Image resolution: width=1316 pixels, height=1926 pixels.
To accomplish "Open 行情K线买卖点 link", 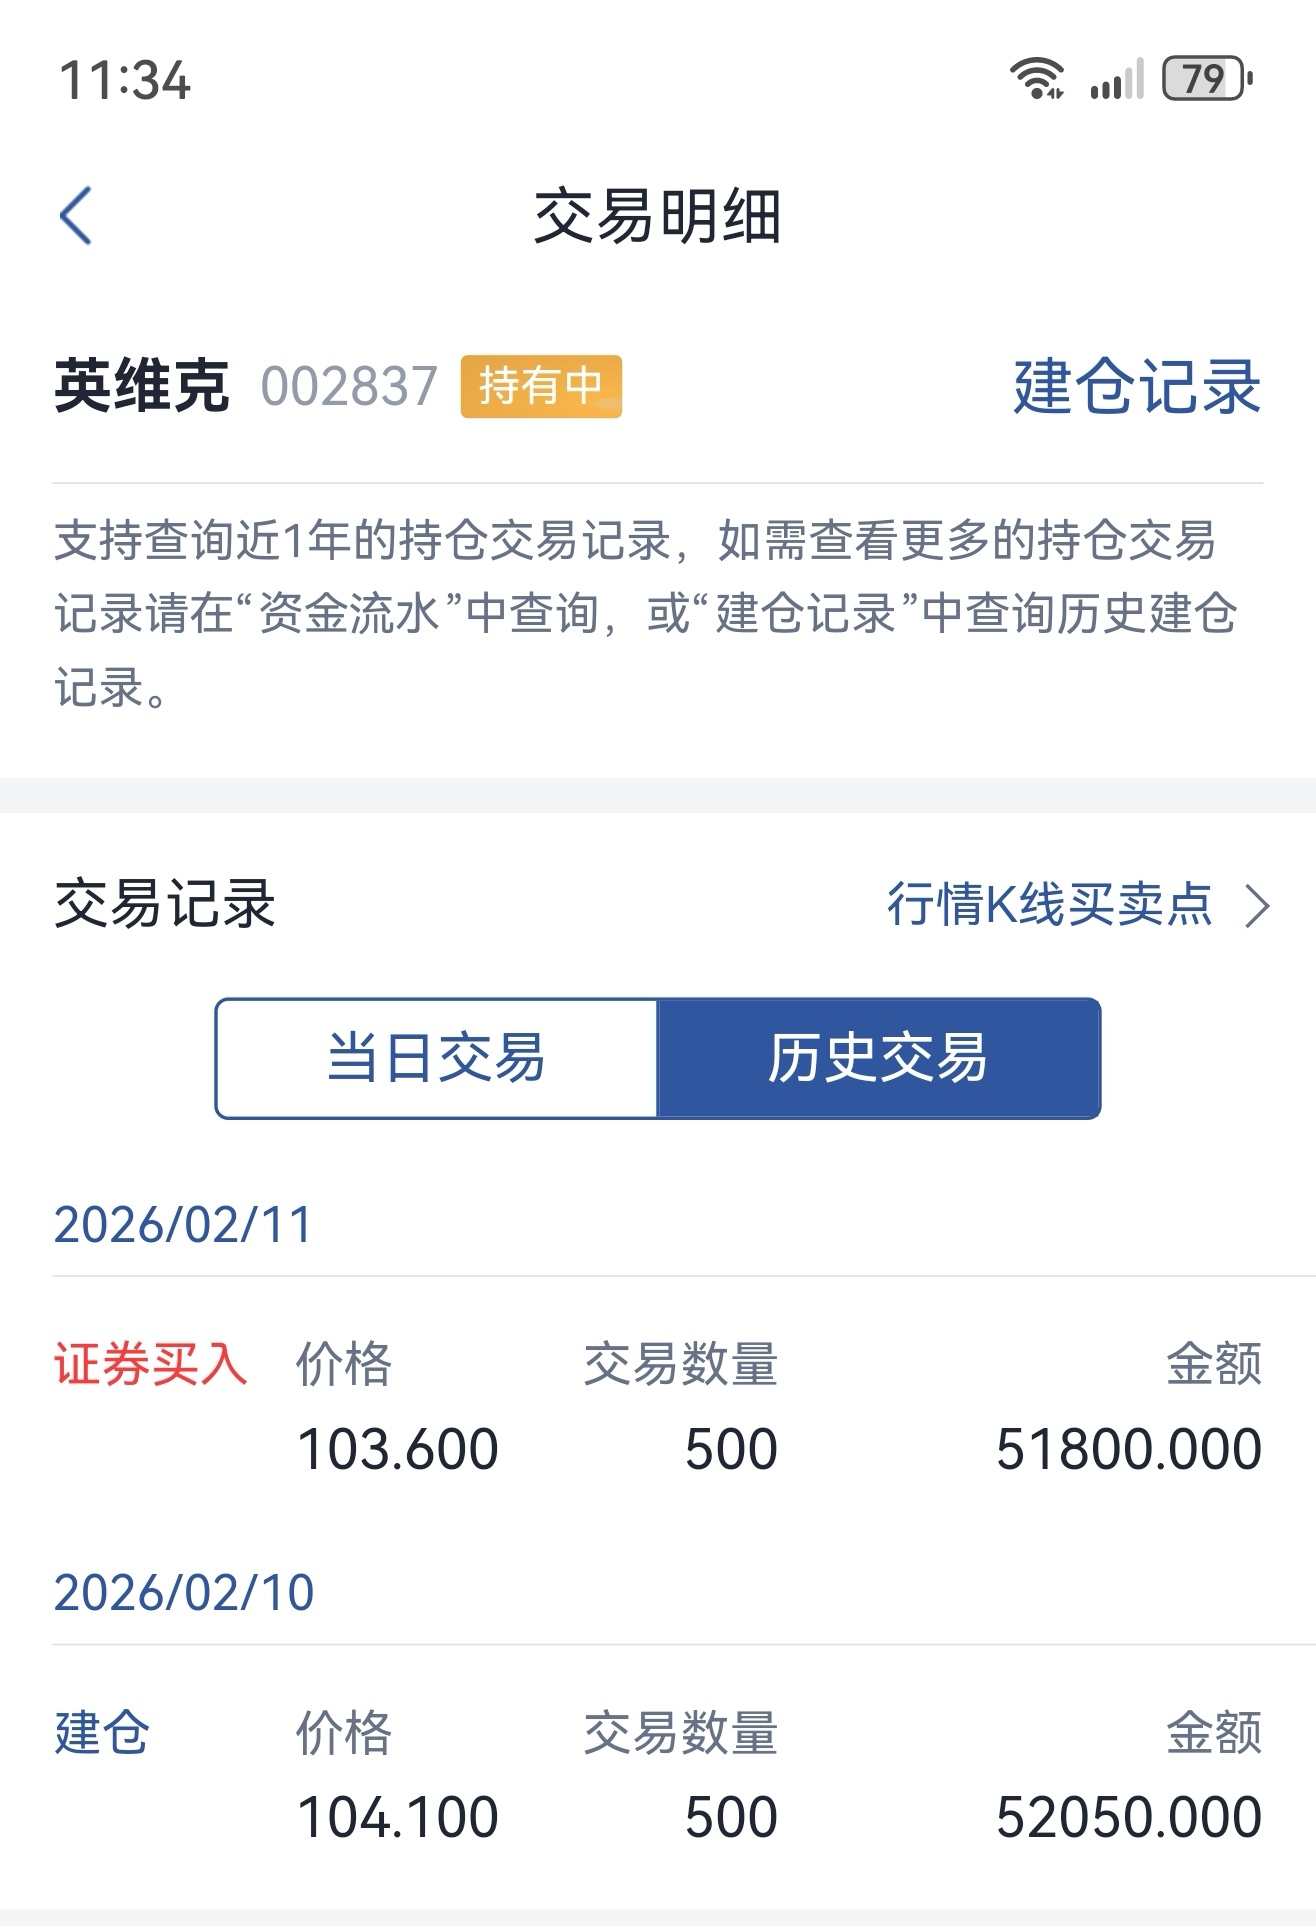I will (1050, 905).
